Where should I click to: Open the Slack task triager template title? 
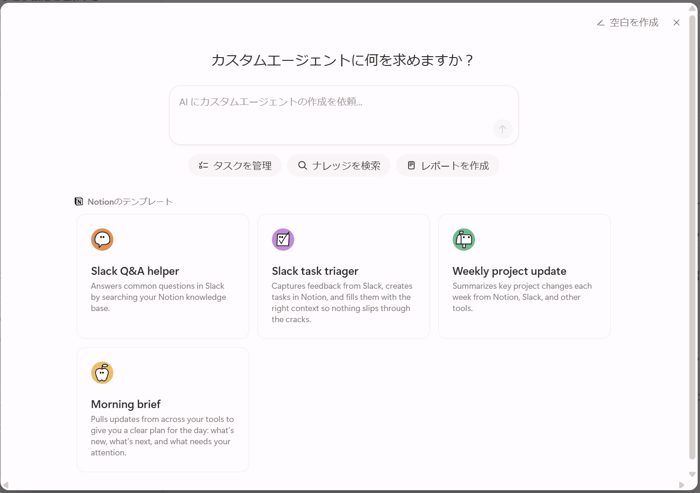coord(315,271)
